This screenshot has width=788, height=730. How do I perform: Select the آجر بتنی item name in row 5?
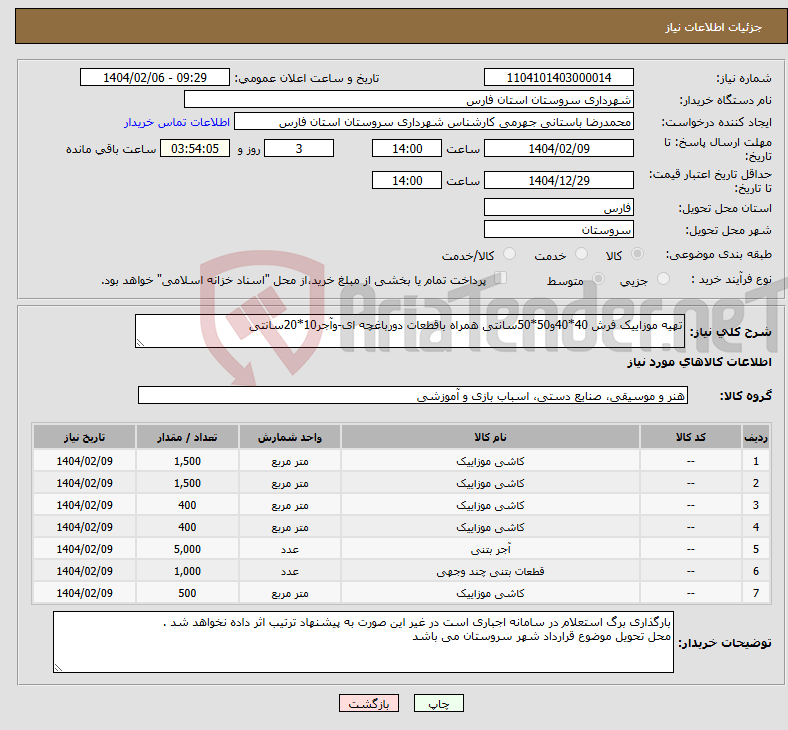tap(490, 550)
